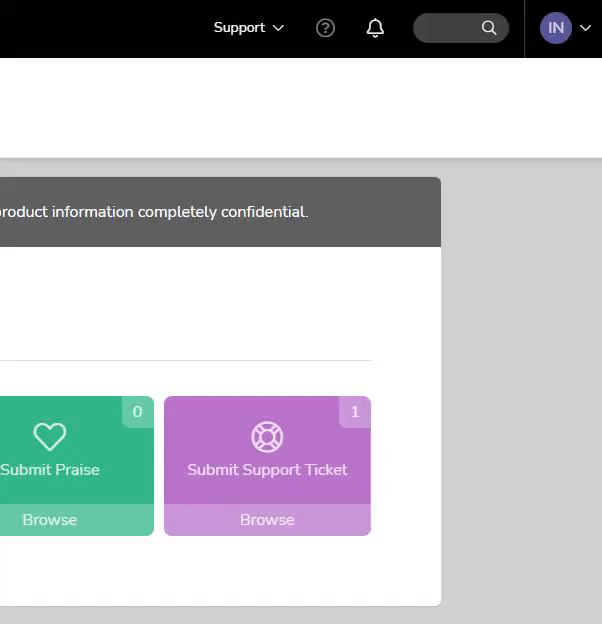Image resolution: width=602 pixels, height=624 pixels.
Task: Open notifications bell
Action: [x=375, y=28]
